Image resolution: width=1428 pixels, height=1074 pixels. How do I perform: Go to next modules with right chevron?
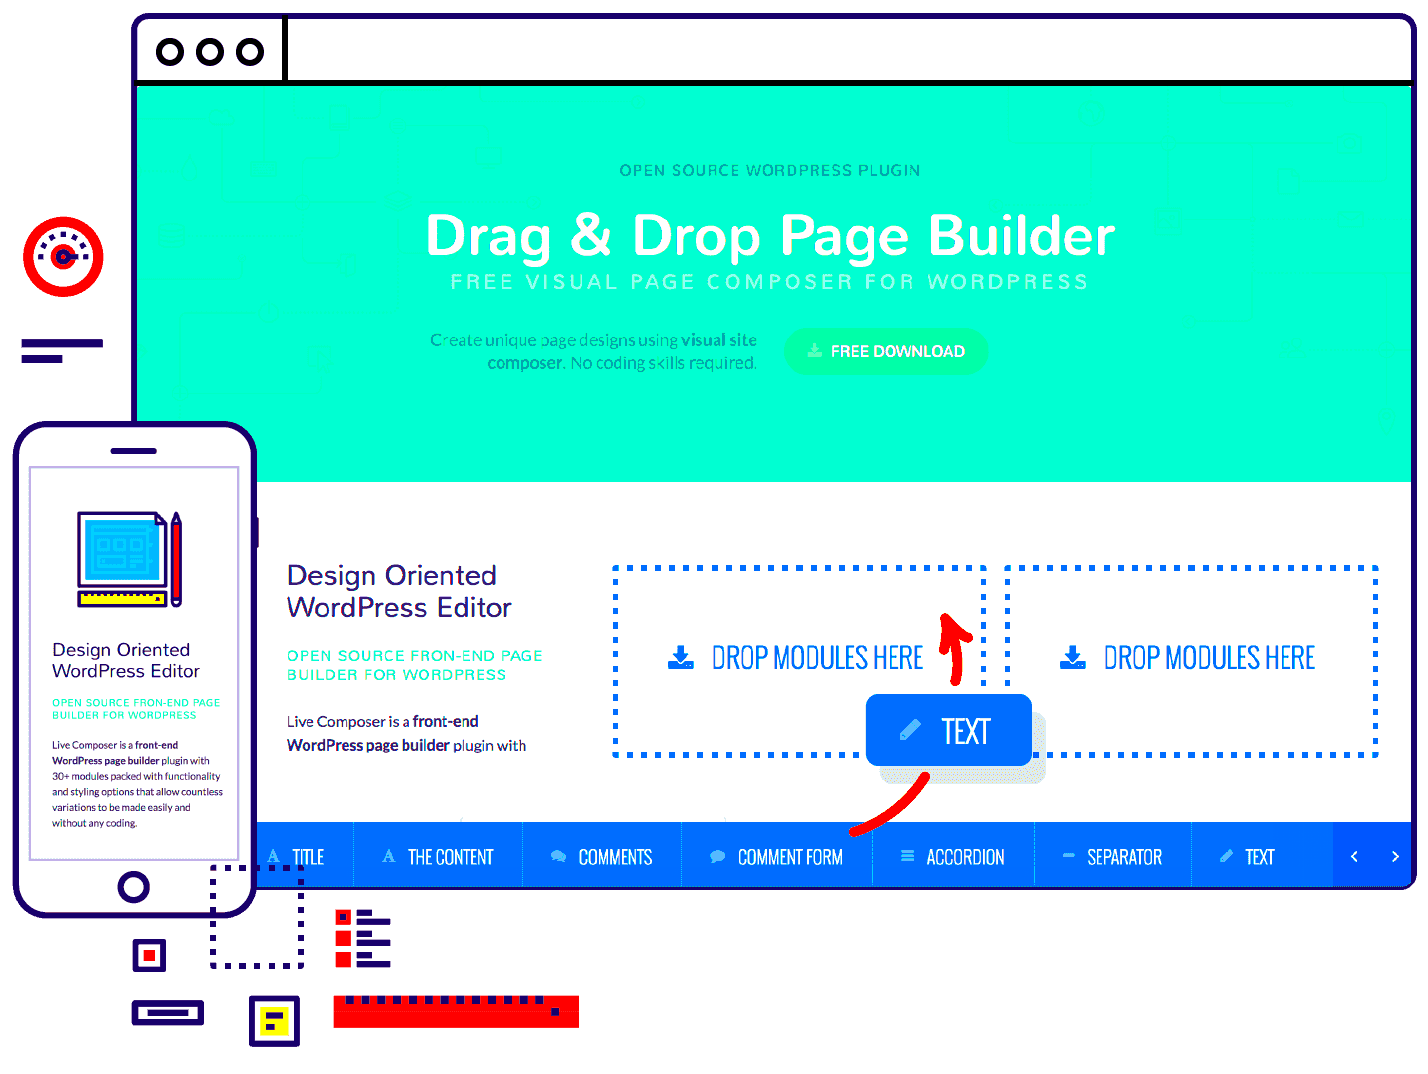1395,857
